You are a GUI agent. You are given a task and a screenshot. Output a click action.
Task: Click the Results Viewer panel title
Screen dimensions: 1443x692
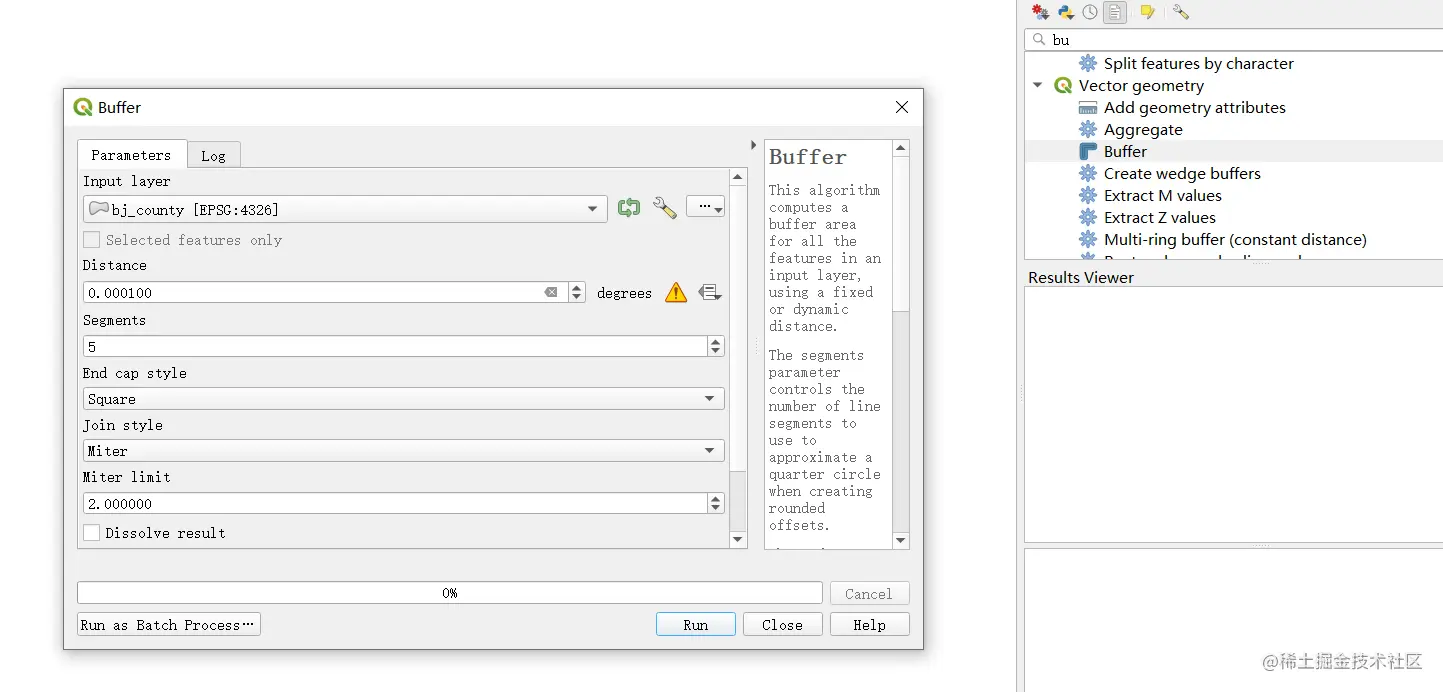coord(1081,277)
